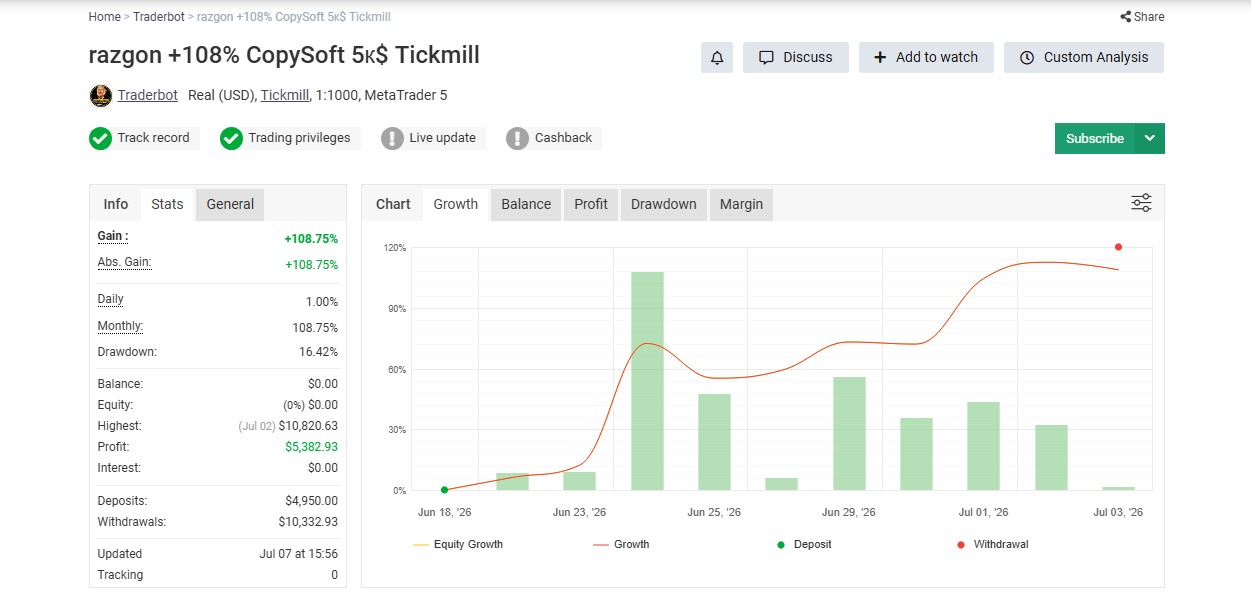This screenshot has height=601, width=1251.
Task: Select the Drawdown chart tab
Action: coord(664,204)
